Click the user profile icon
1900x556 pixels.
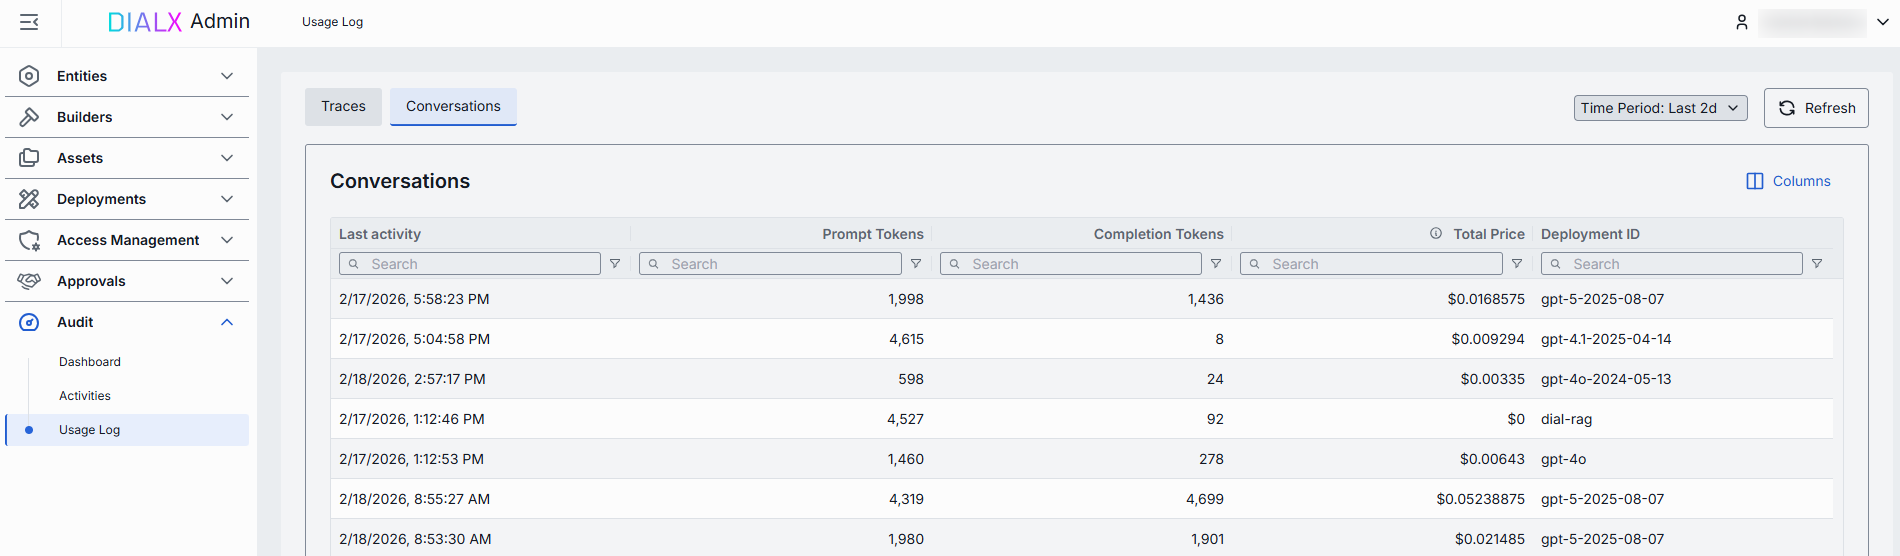tap(1741, 22)
